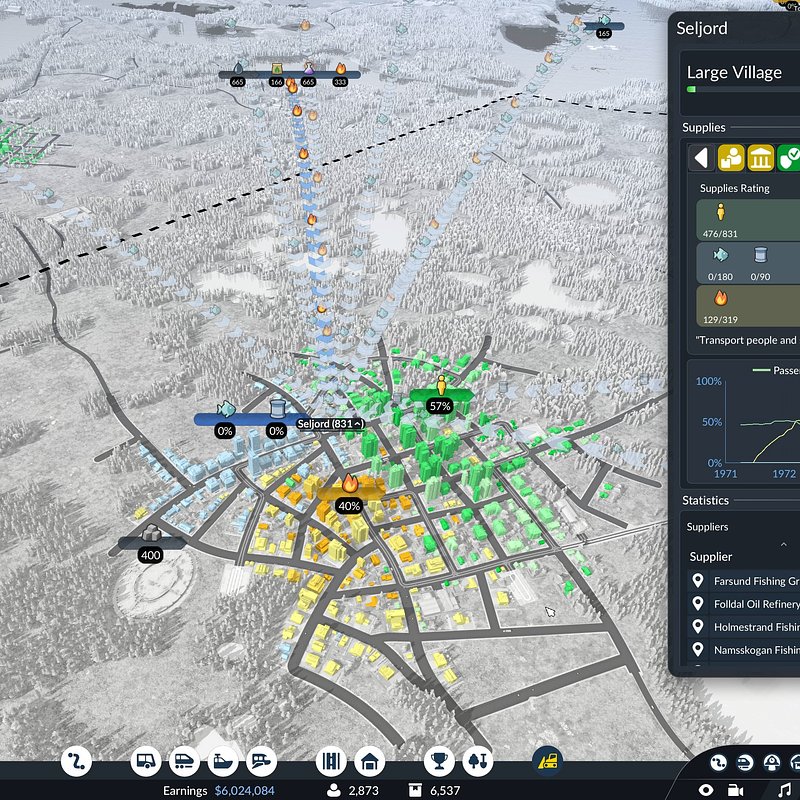This screenshot has width=800, height=800.
Task: Select the Holmestrand Fishing row text
Action: (x=757, y=627)
